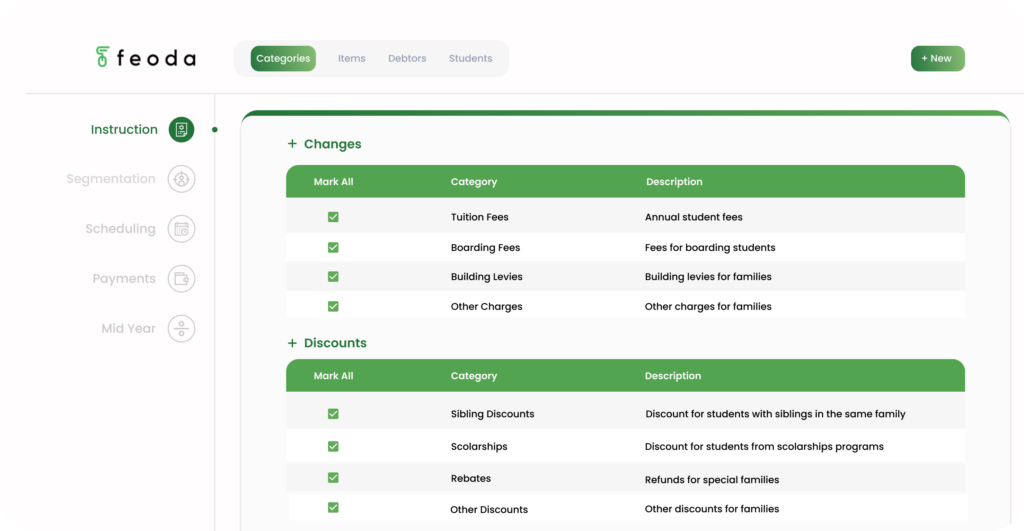
Task: Click Mark All in the Discounts table header
Action: tap(333, 376)
